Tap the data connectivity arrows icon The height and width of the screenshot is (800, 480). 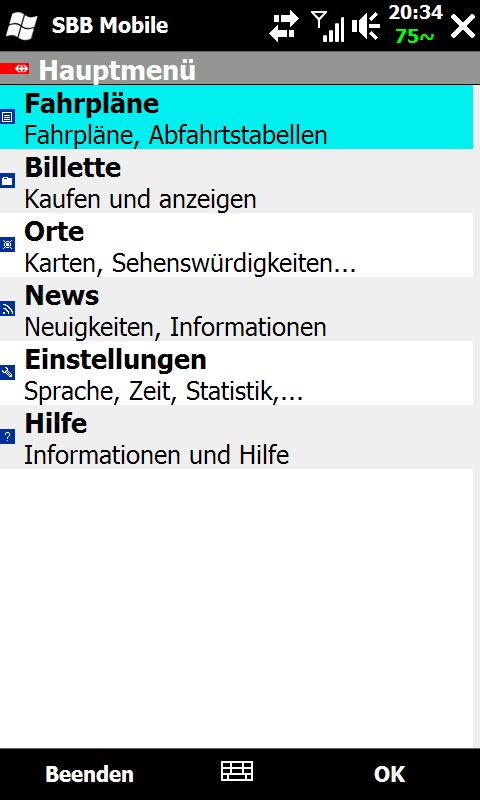point(284,27)
